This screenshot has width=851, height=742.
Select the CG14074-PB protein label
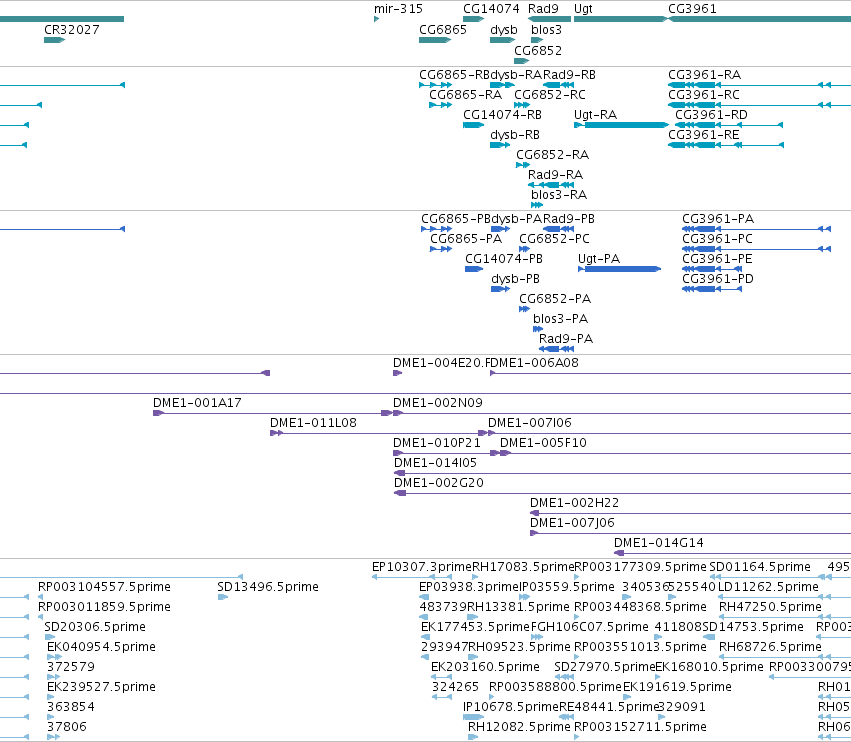tap(504, 259)
